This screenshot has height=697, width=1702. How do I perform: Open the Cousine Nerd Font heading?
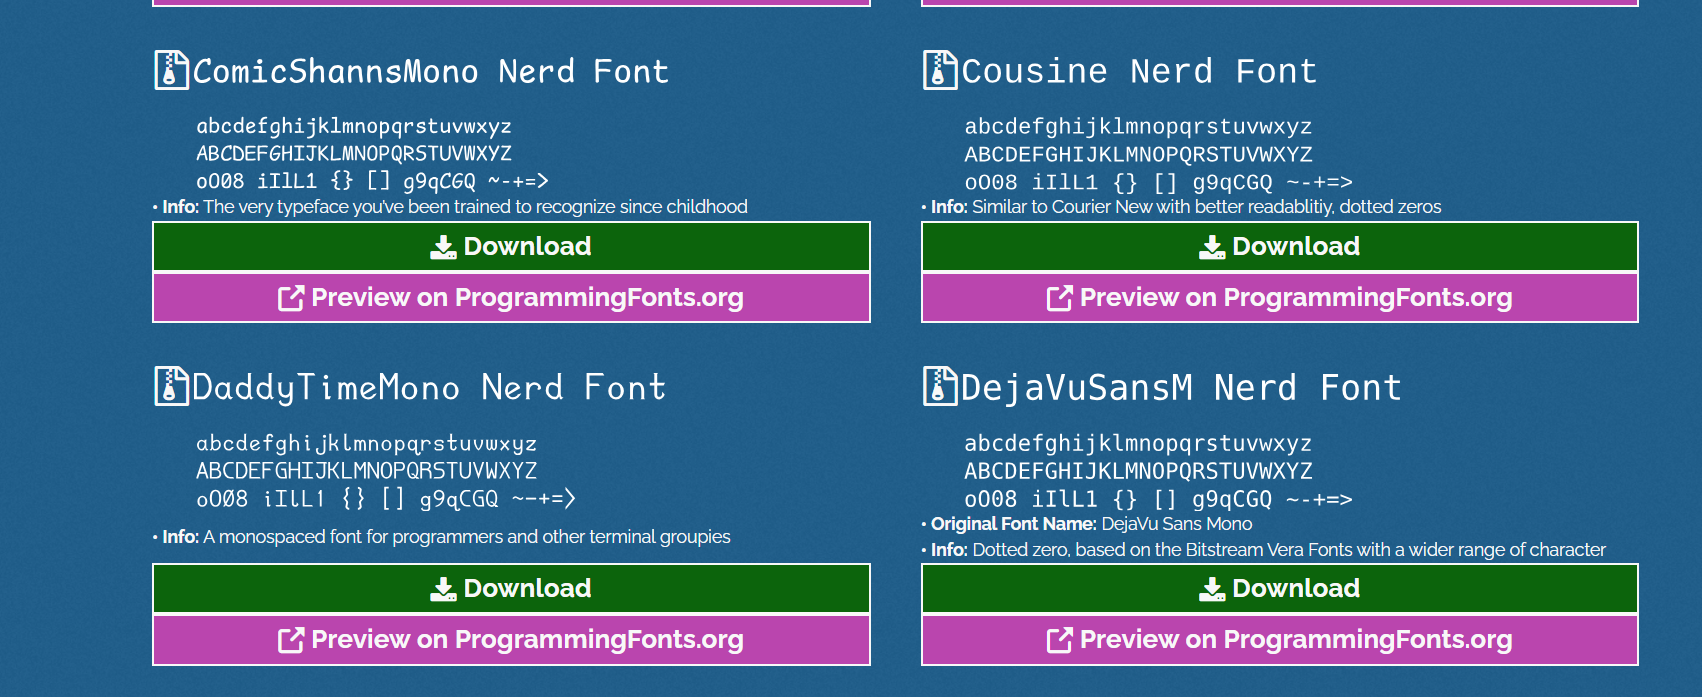click(x=1139, y=71)
